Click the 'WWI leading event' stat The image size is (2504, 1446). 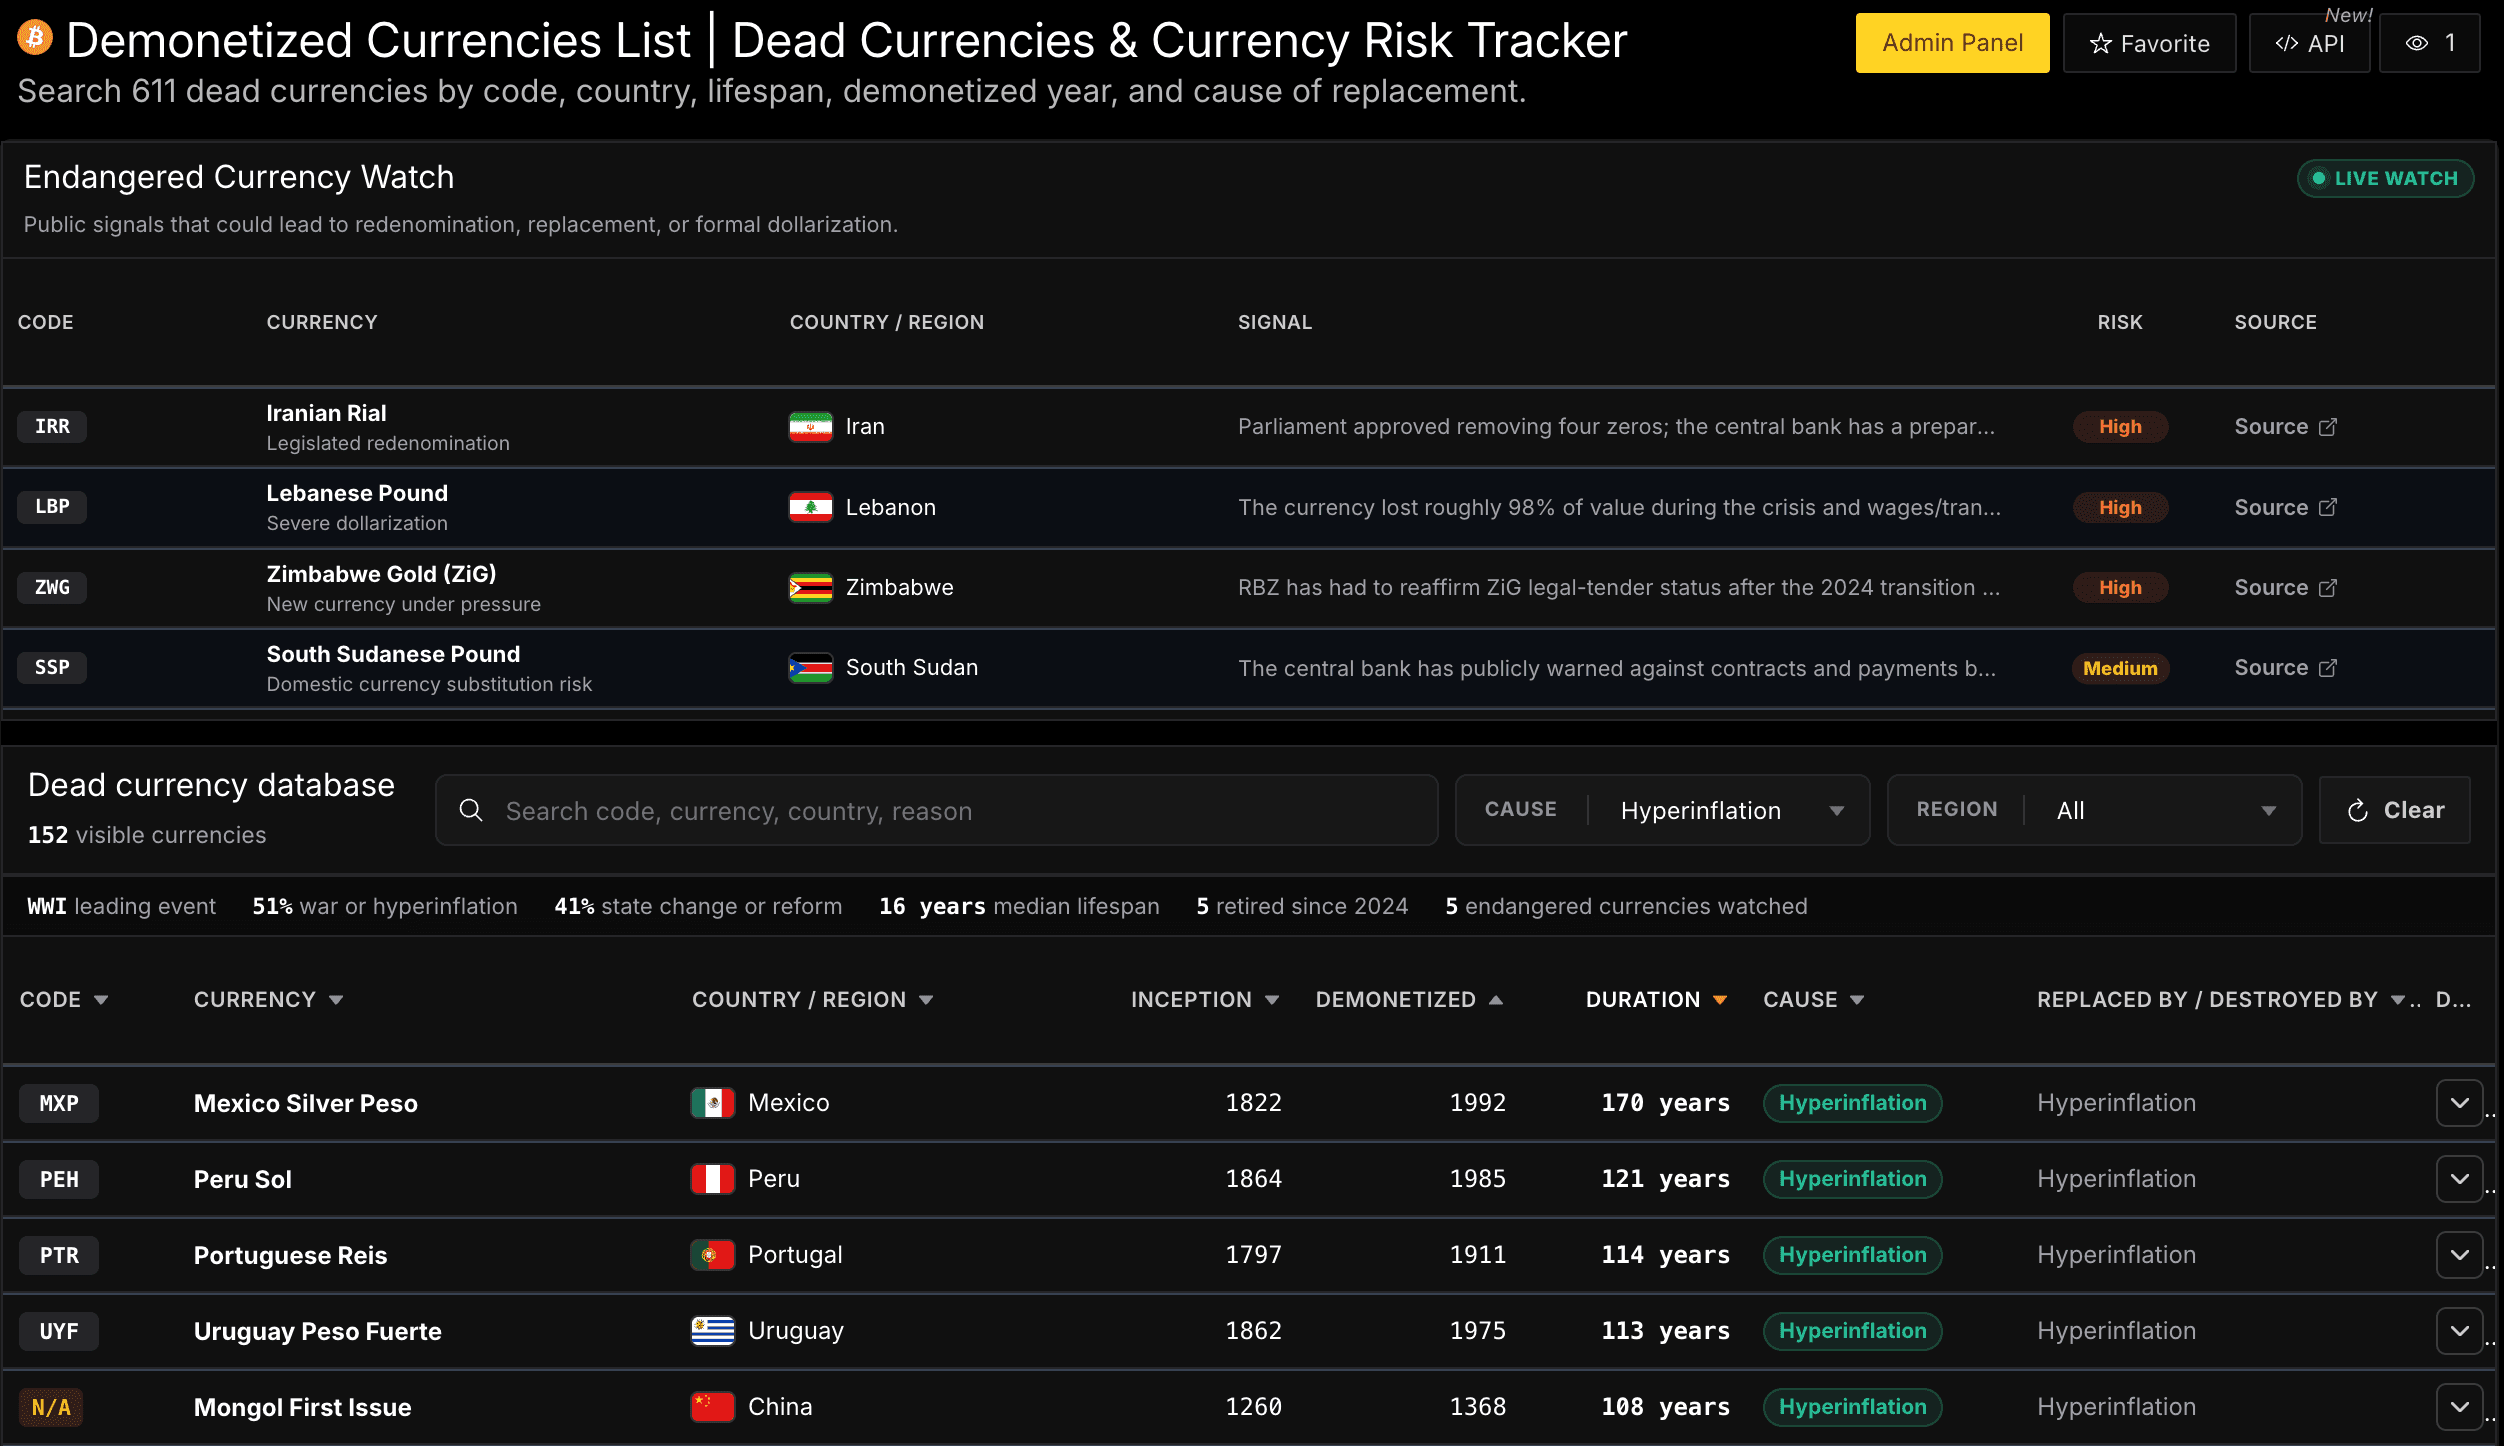[121, 906]
